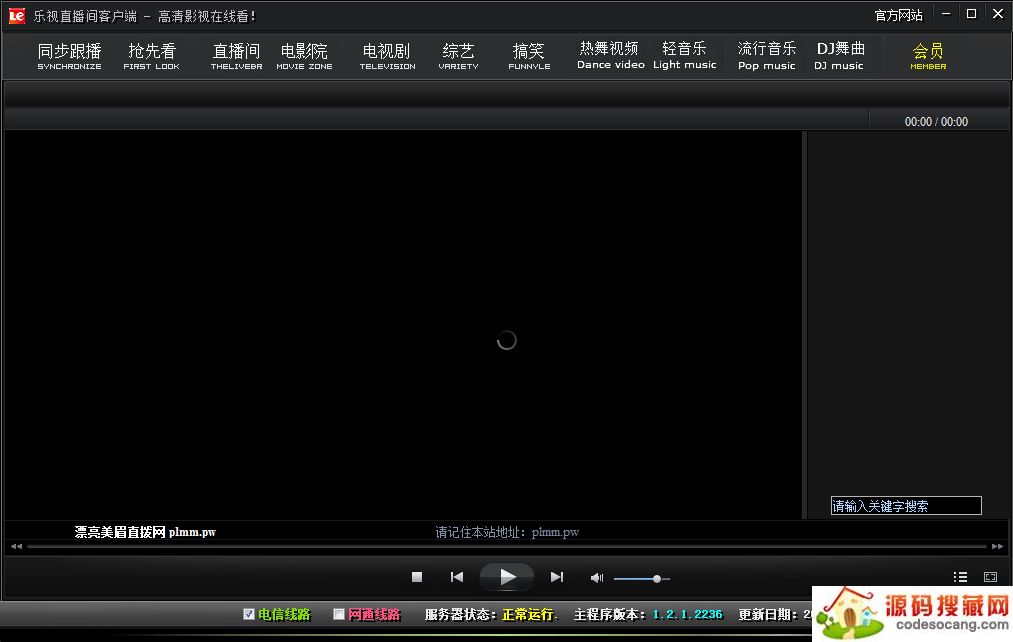
Task: Open the 电影院 Movie Zone tab
Action: [304, 56]
